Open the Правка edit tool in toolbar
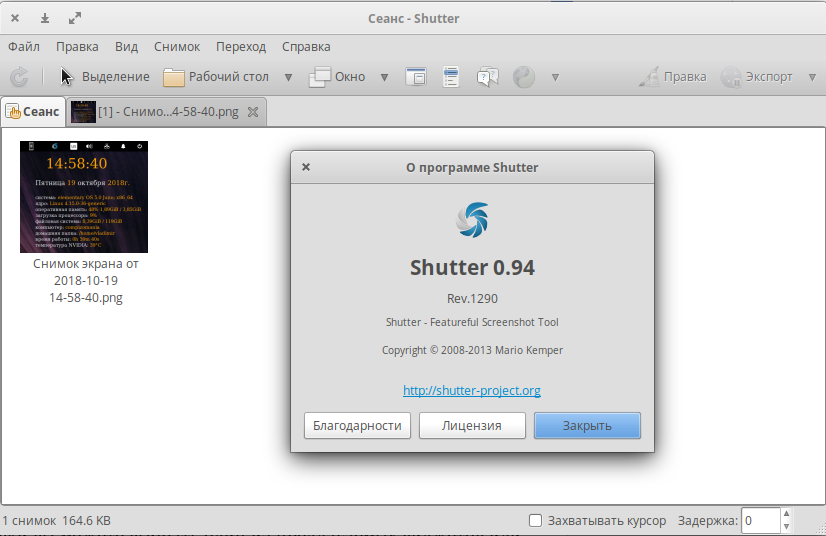This screenshot has width=826, height=536. [x=673, y=77]
